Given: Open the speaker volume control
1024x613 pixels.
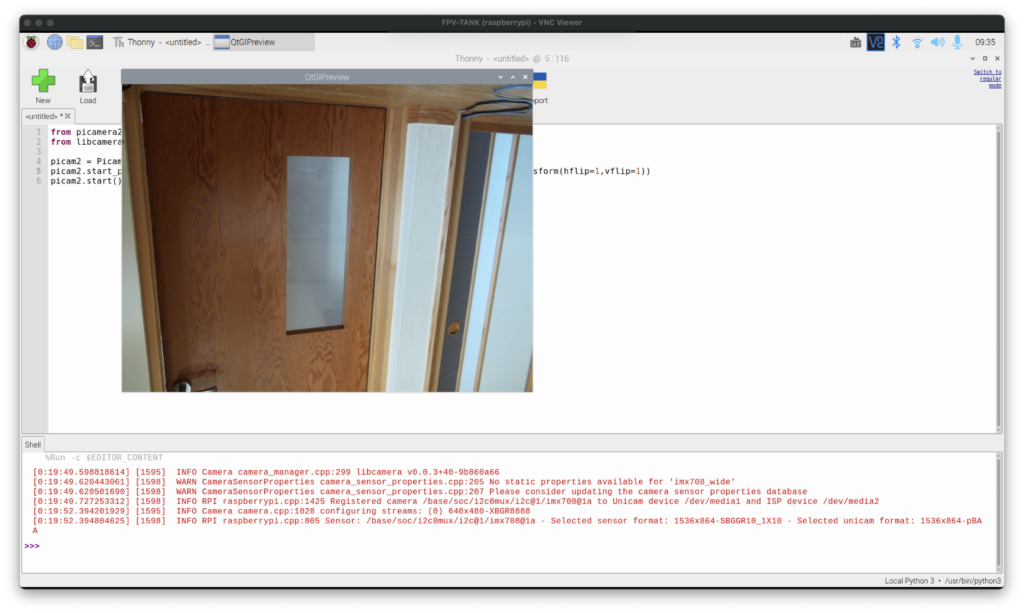Looking at the screenshot, I should (937, 42).
